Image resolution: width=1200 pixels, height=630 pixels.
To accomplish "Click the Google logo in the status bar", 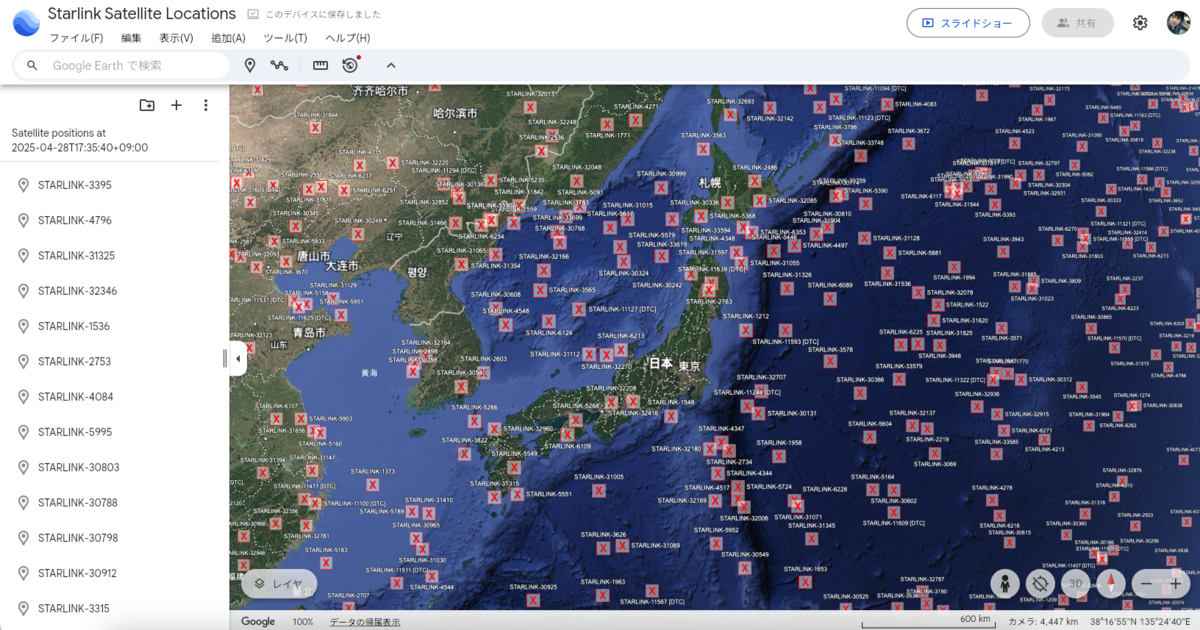I will (258, 621).
